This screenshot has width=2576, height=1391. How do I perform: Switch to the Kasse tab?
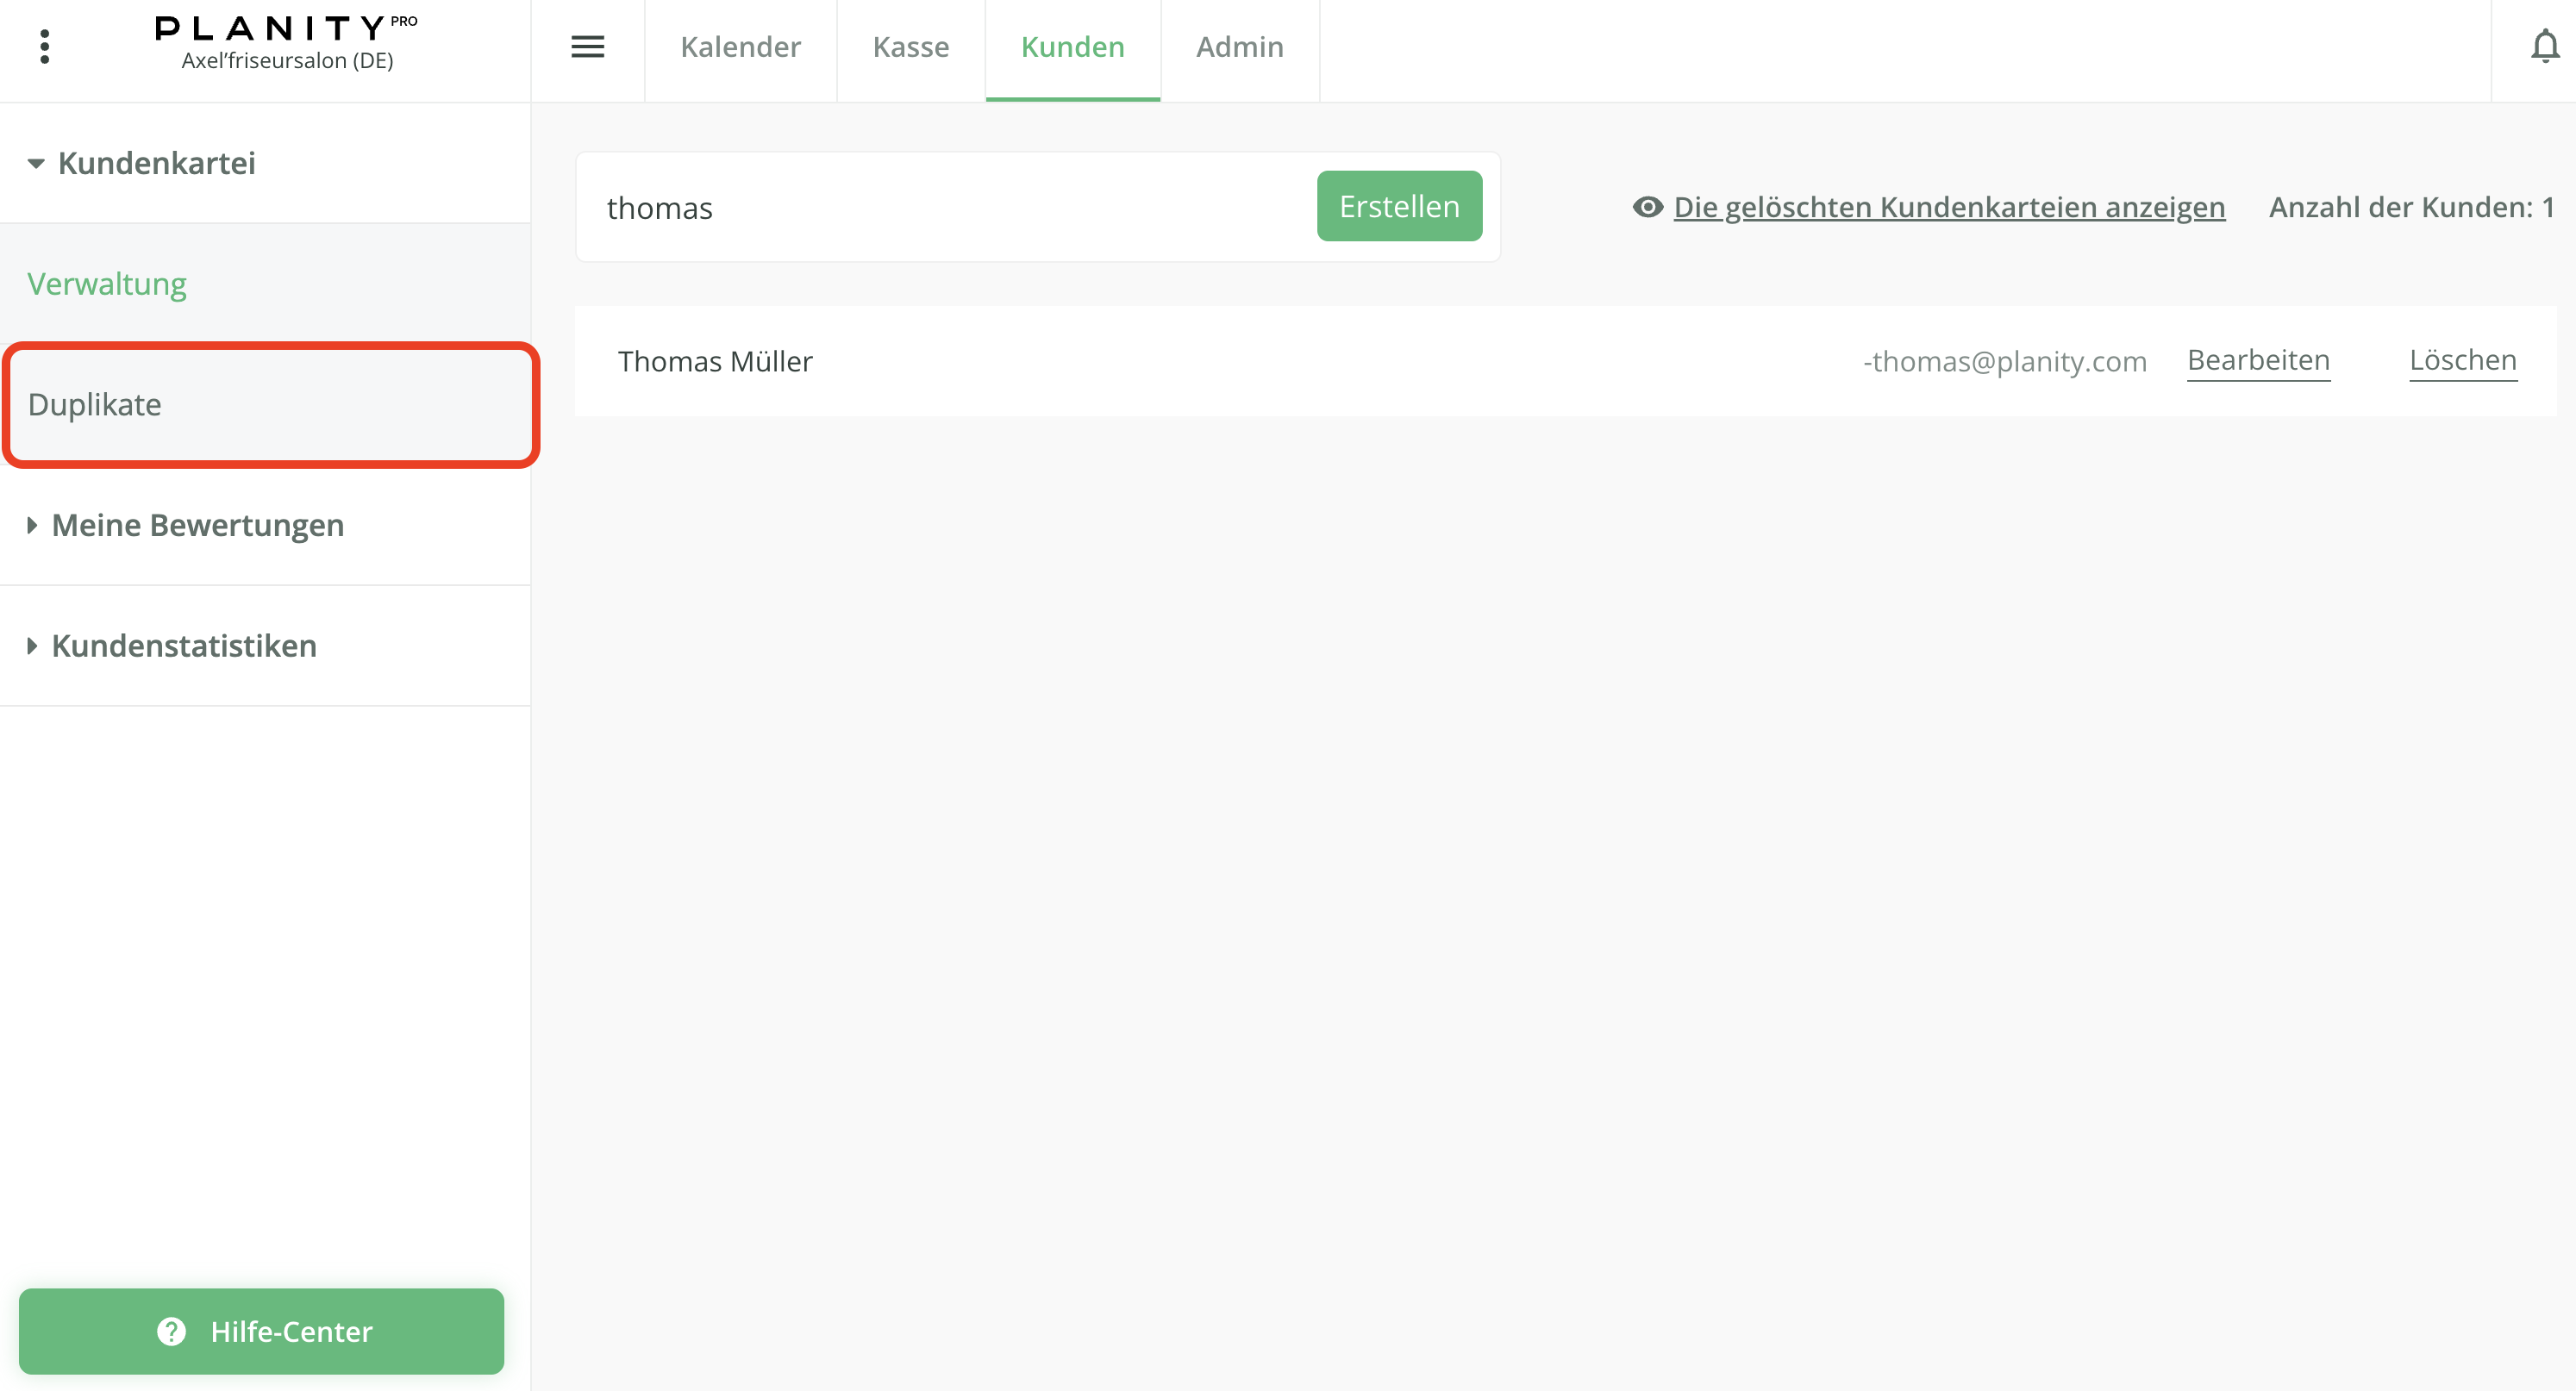[910, 47]
